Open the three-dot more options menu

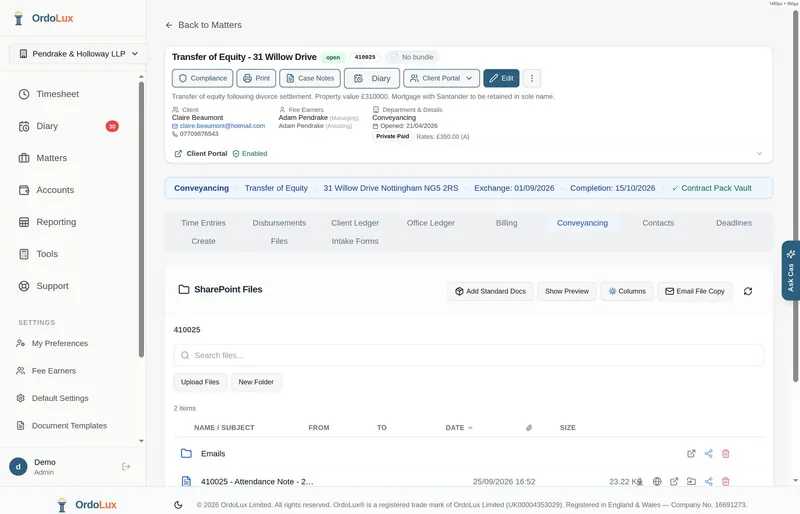tap(532, 78)
